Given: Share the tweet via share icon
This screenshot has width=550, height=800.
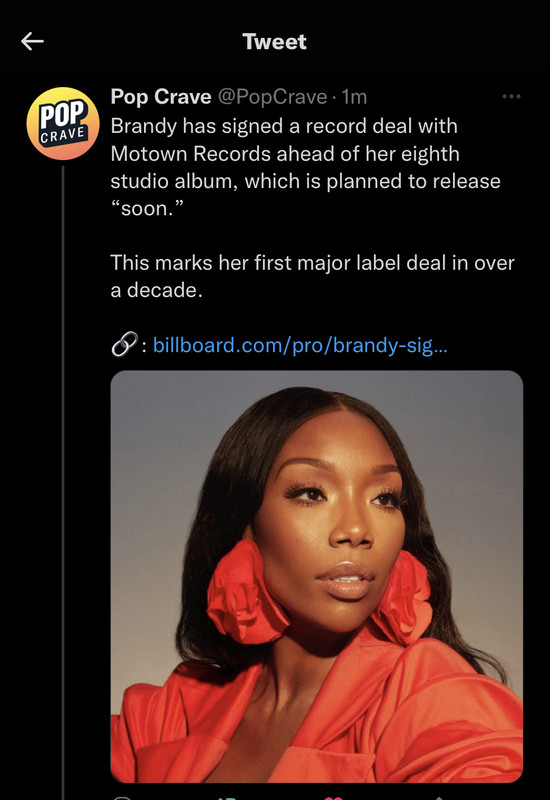Looking at the screenshot, I should [439, 798].
